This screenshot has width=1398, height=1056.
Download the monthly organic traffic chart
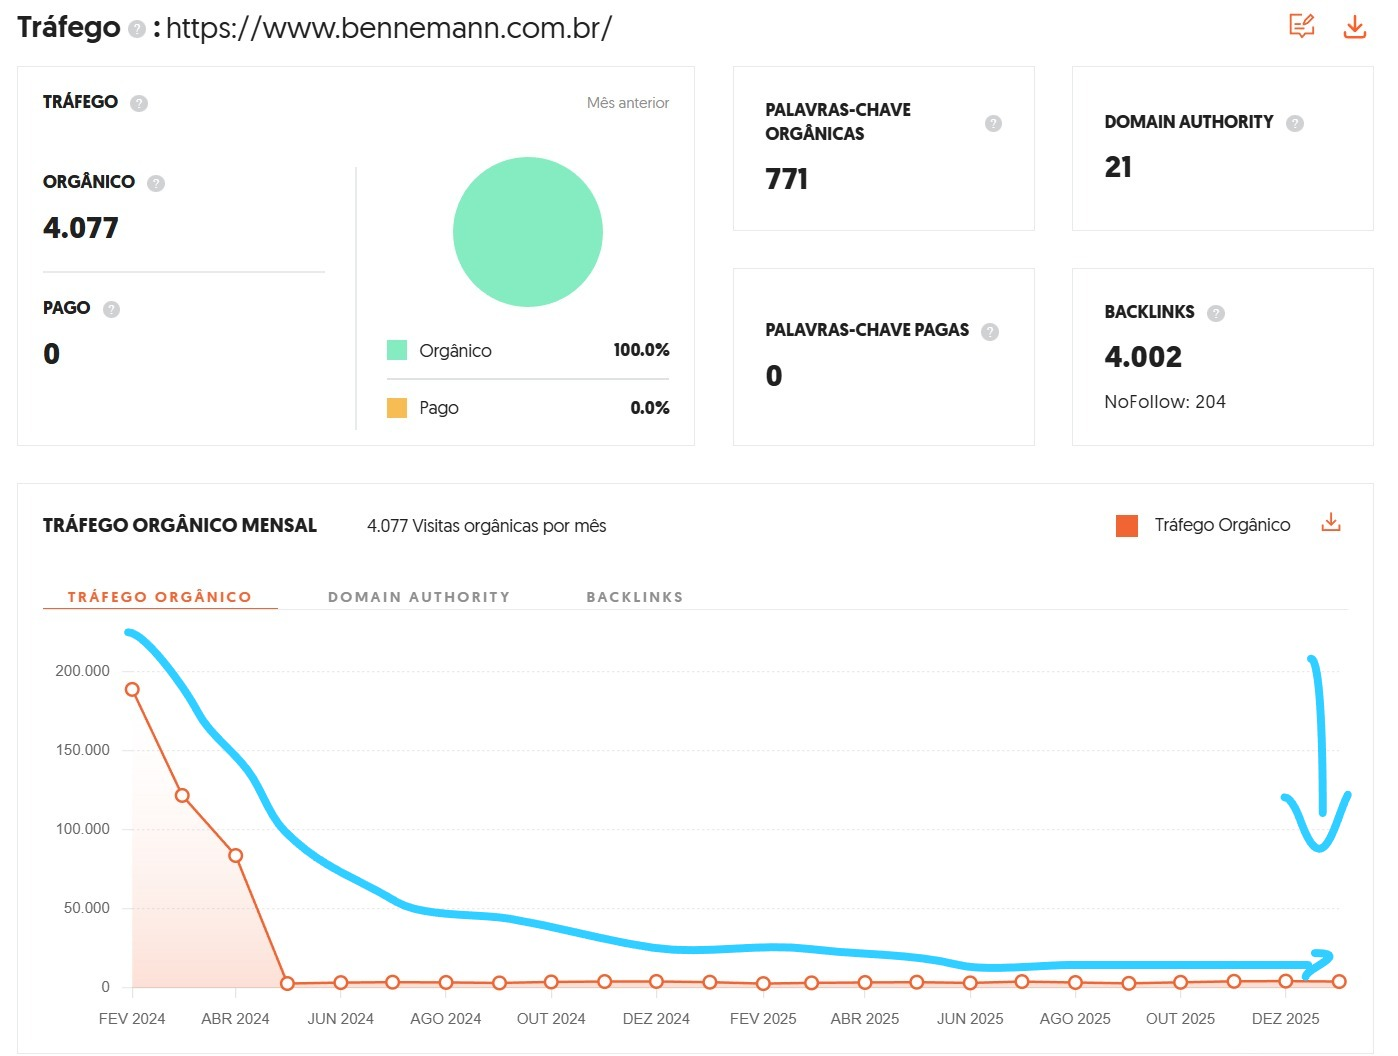(x=1331, y=522)
